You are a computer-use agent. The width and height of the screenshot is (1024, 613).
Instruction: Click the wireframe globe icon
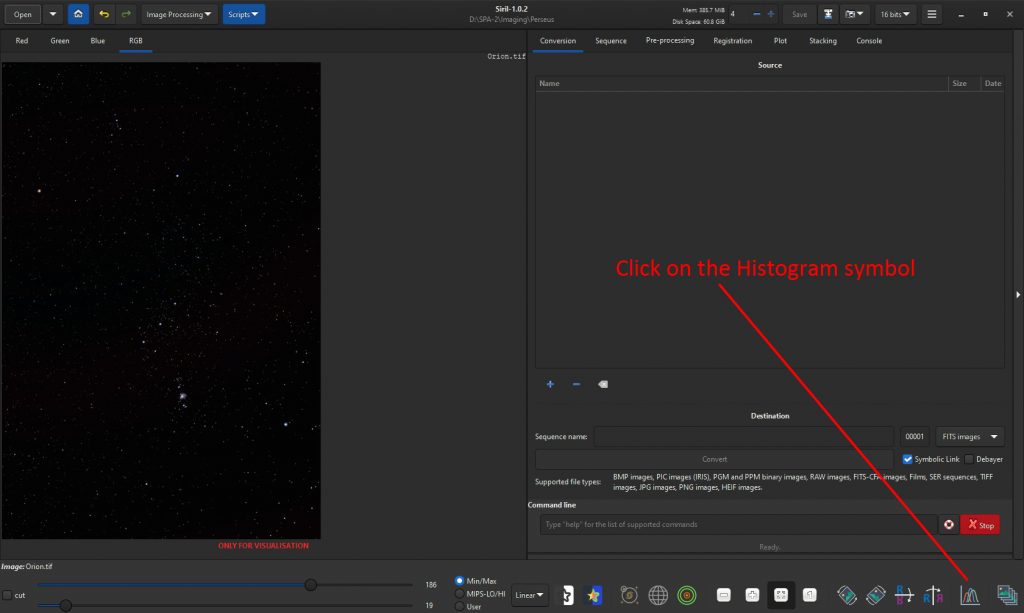[x=658, y=595]
